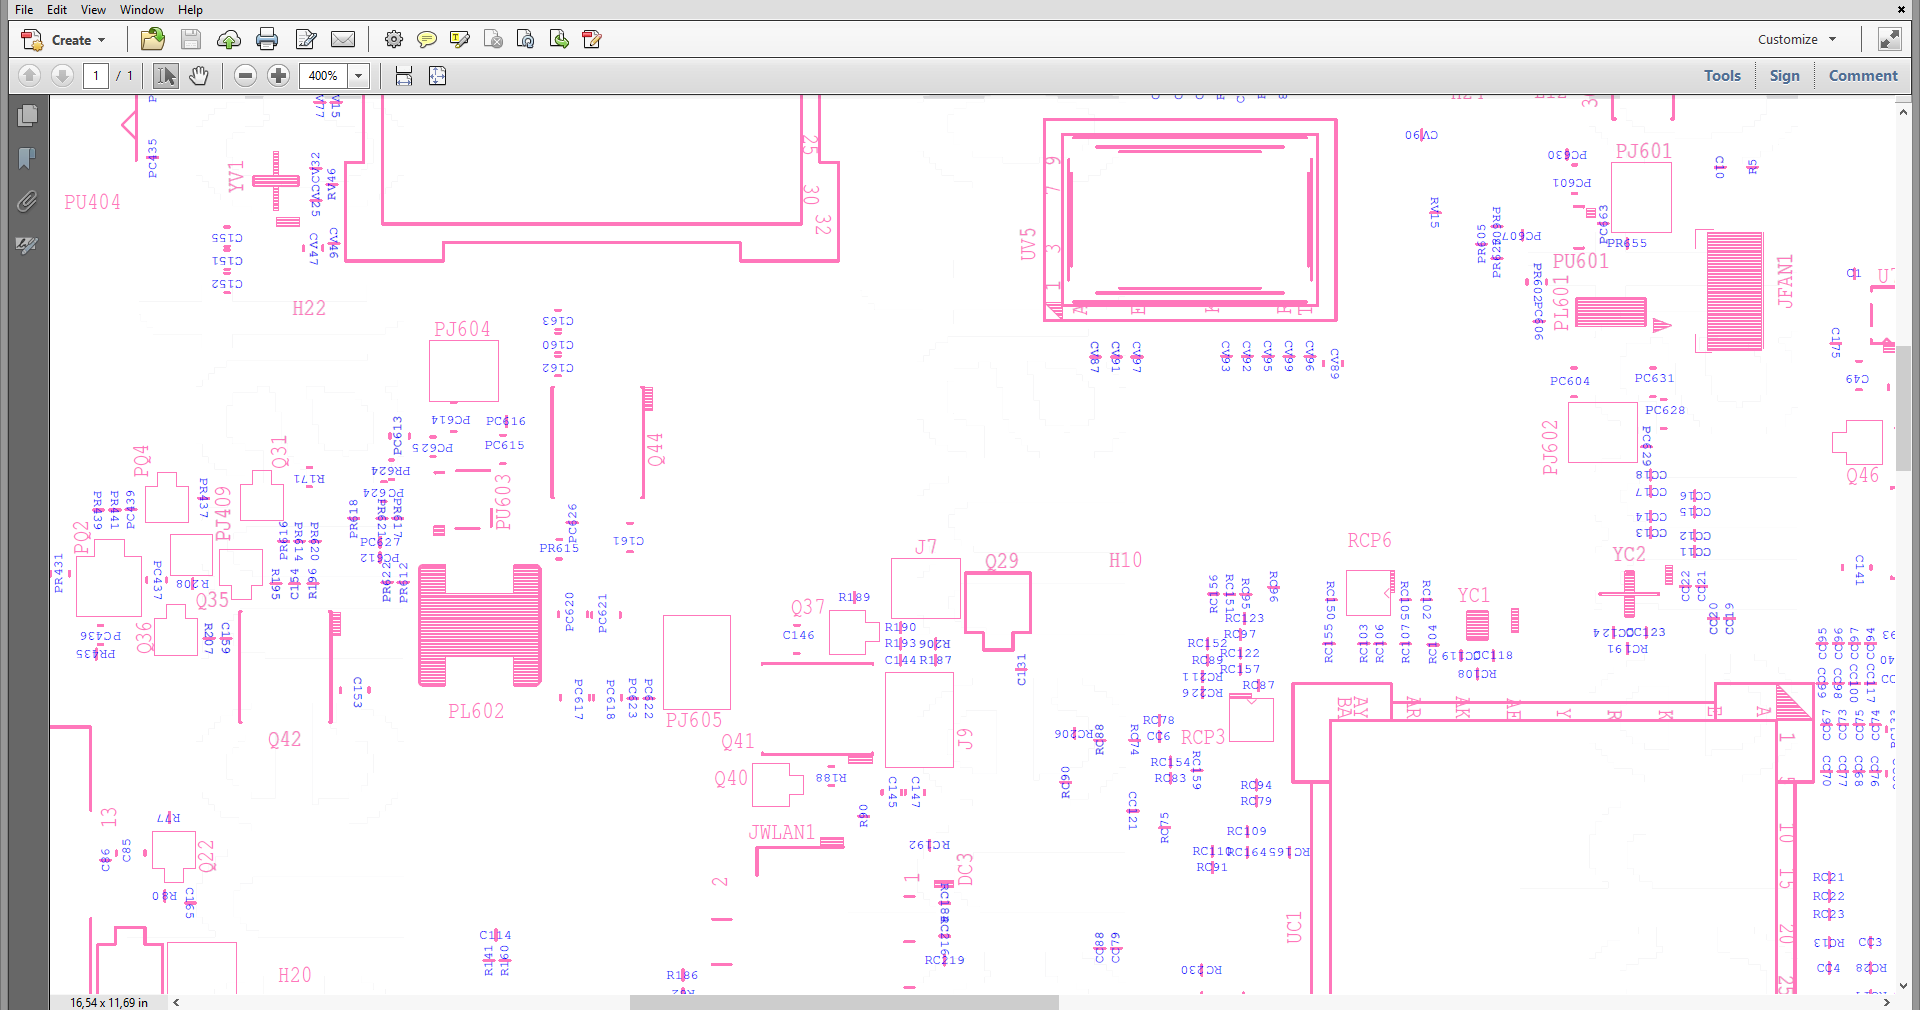Zoom in with the plus button
Screen dimensions: 1920x1010
pyautogui.click(x=279, y=75)
